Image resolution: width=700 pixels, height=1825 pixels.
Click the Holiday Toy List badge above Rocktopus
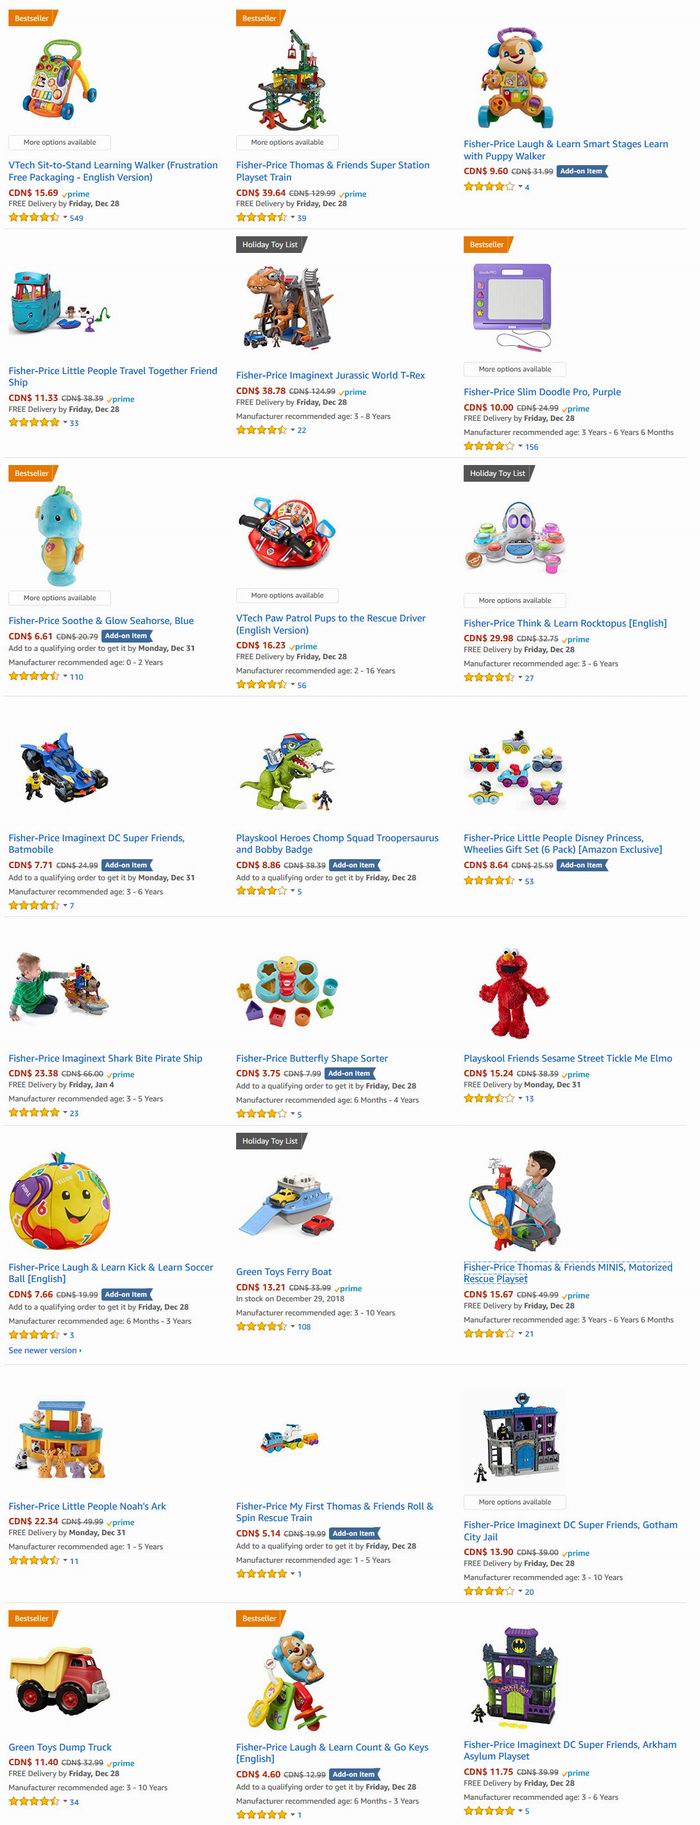498,473
